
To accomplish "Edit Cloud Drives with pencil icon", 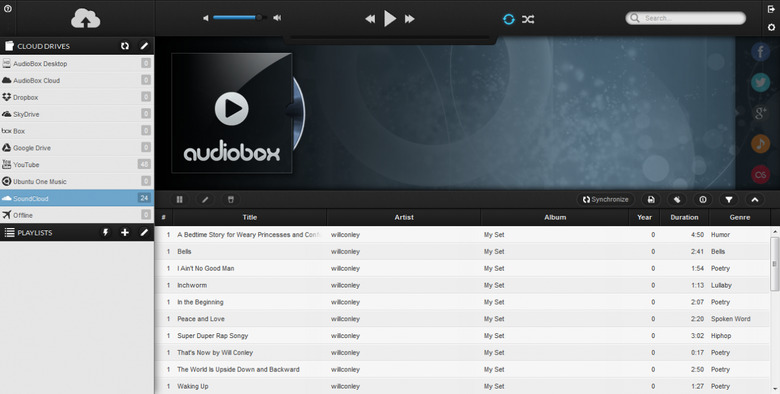I will click(144, 46).
